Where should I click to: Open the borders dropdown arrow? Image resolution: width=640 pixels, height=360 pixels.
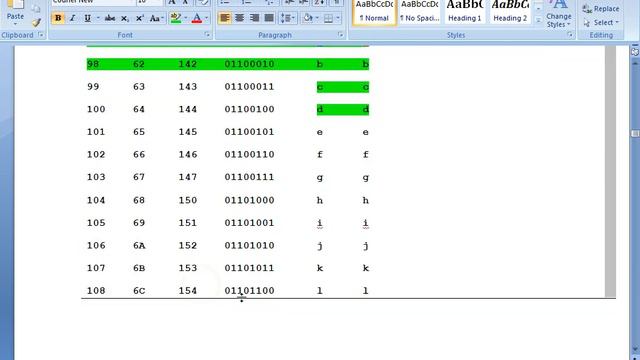coord(338,18)
